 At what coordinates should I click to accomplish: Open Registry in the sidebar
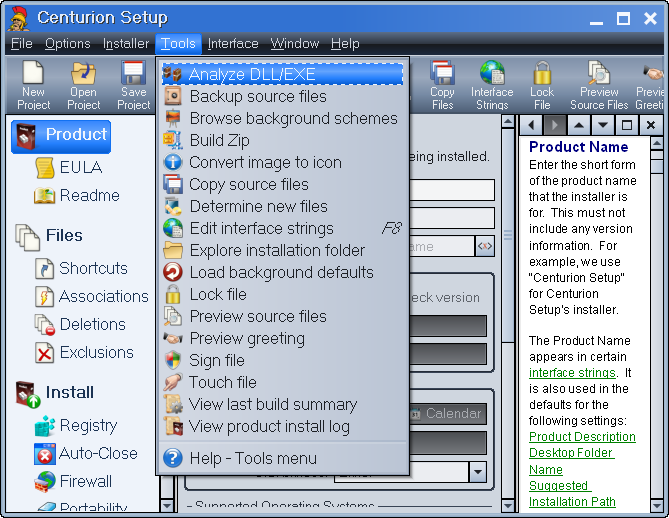(76, 426)
